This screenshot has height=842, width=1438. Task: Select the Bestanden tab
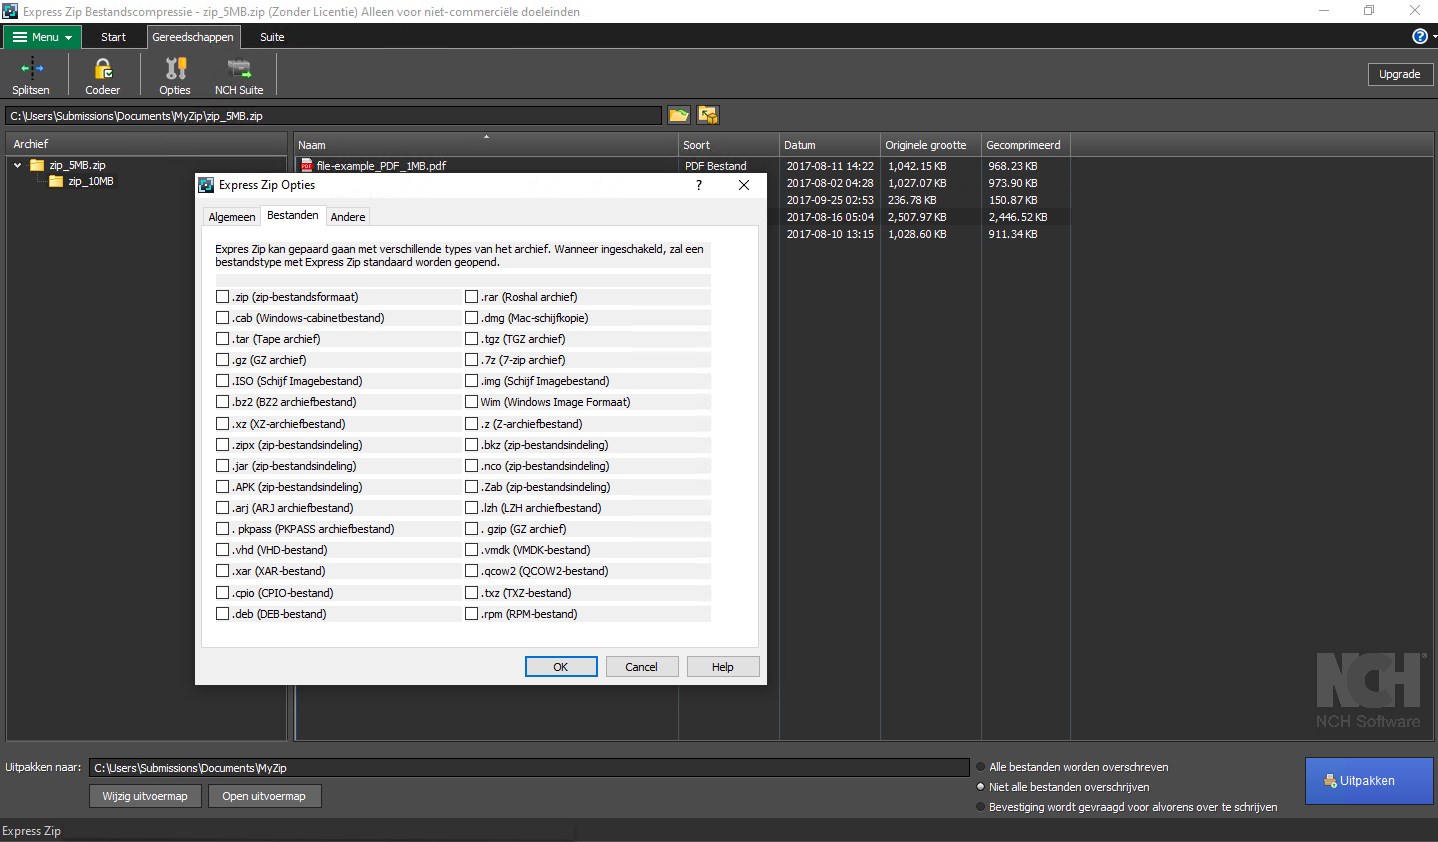click(x=293, y=215)
